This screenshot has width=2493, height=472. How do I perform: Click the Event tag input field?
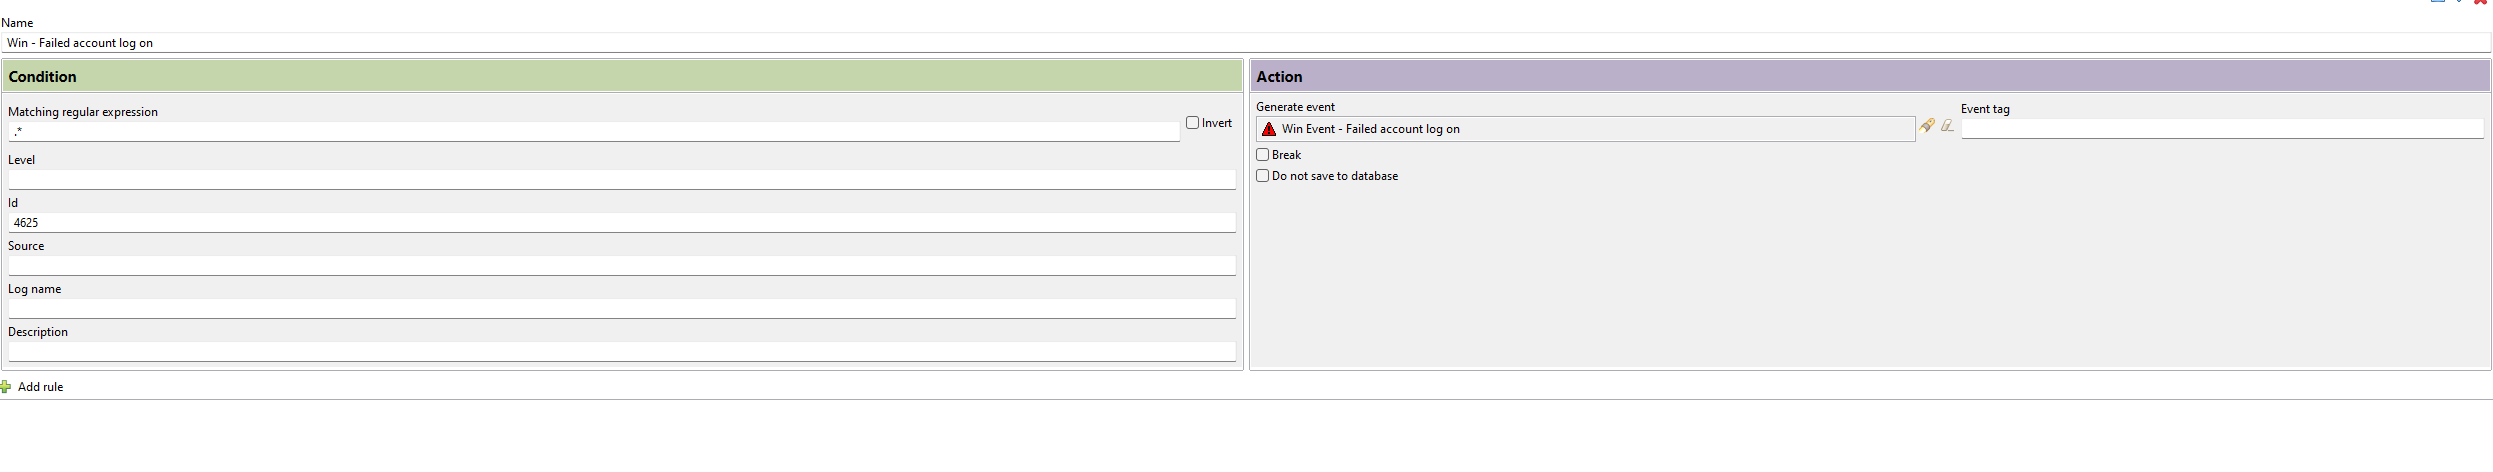(x=2222, y=129)
